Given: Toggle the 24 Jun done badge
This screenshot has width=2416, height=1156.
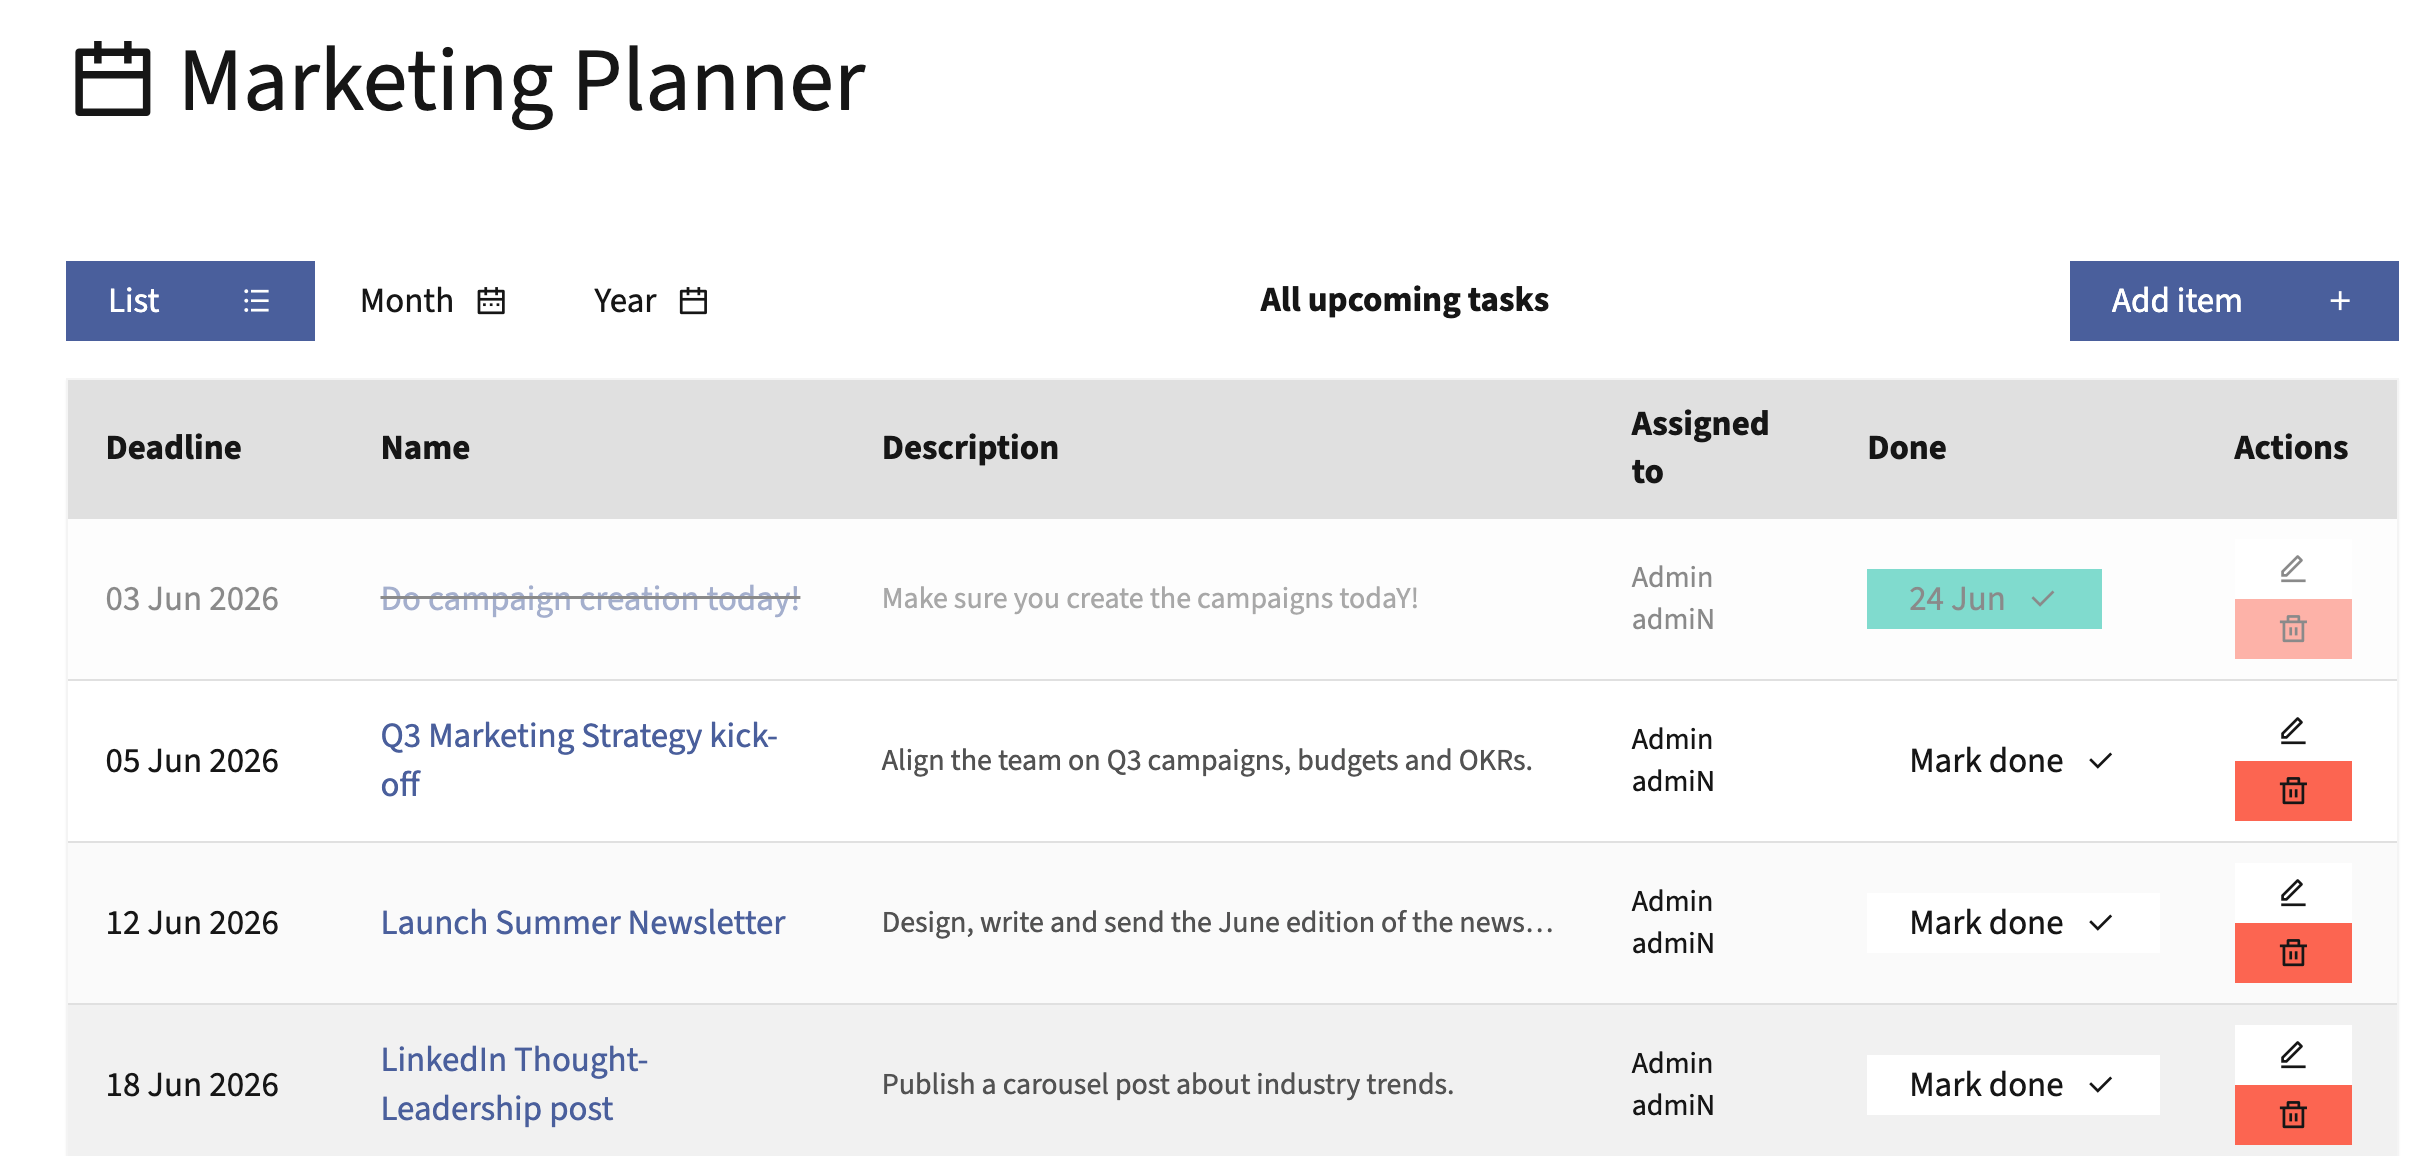Looking at the screenshot, I should pyautogui.click(x=1984, y=599).
